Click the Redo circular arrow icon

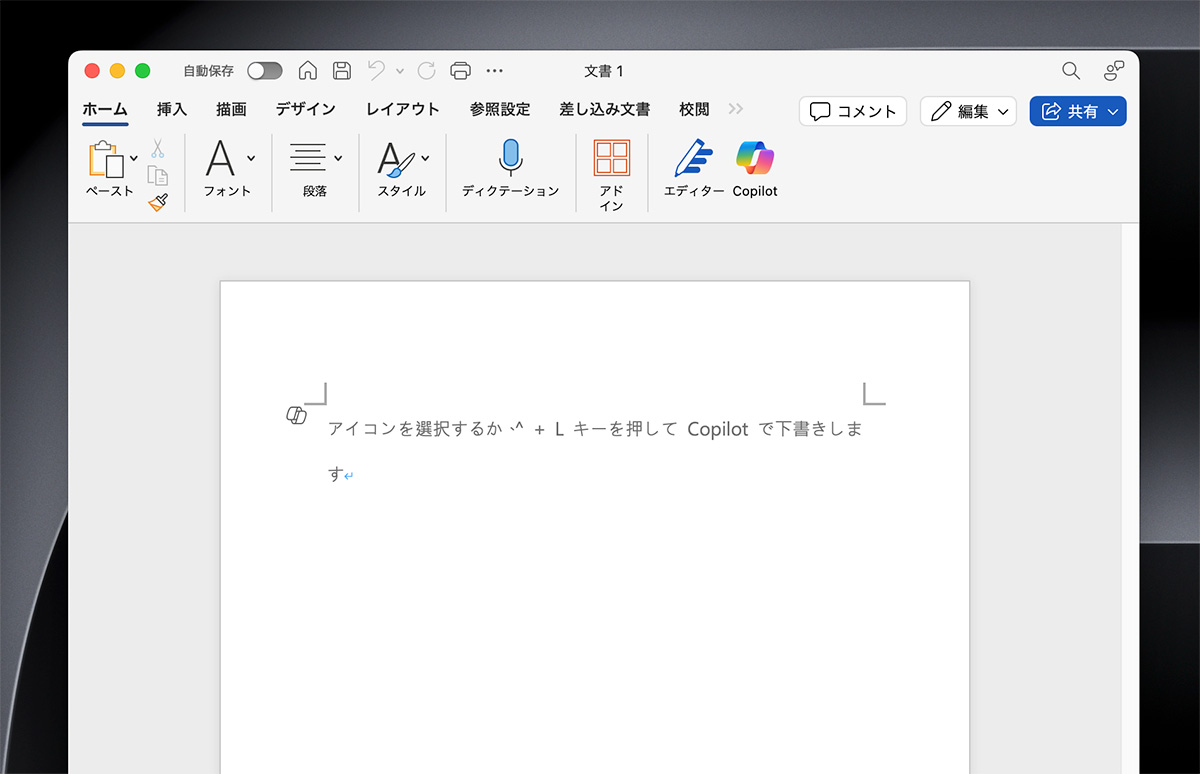tap(427, 71)
